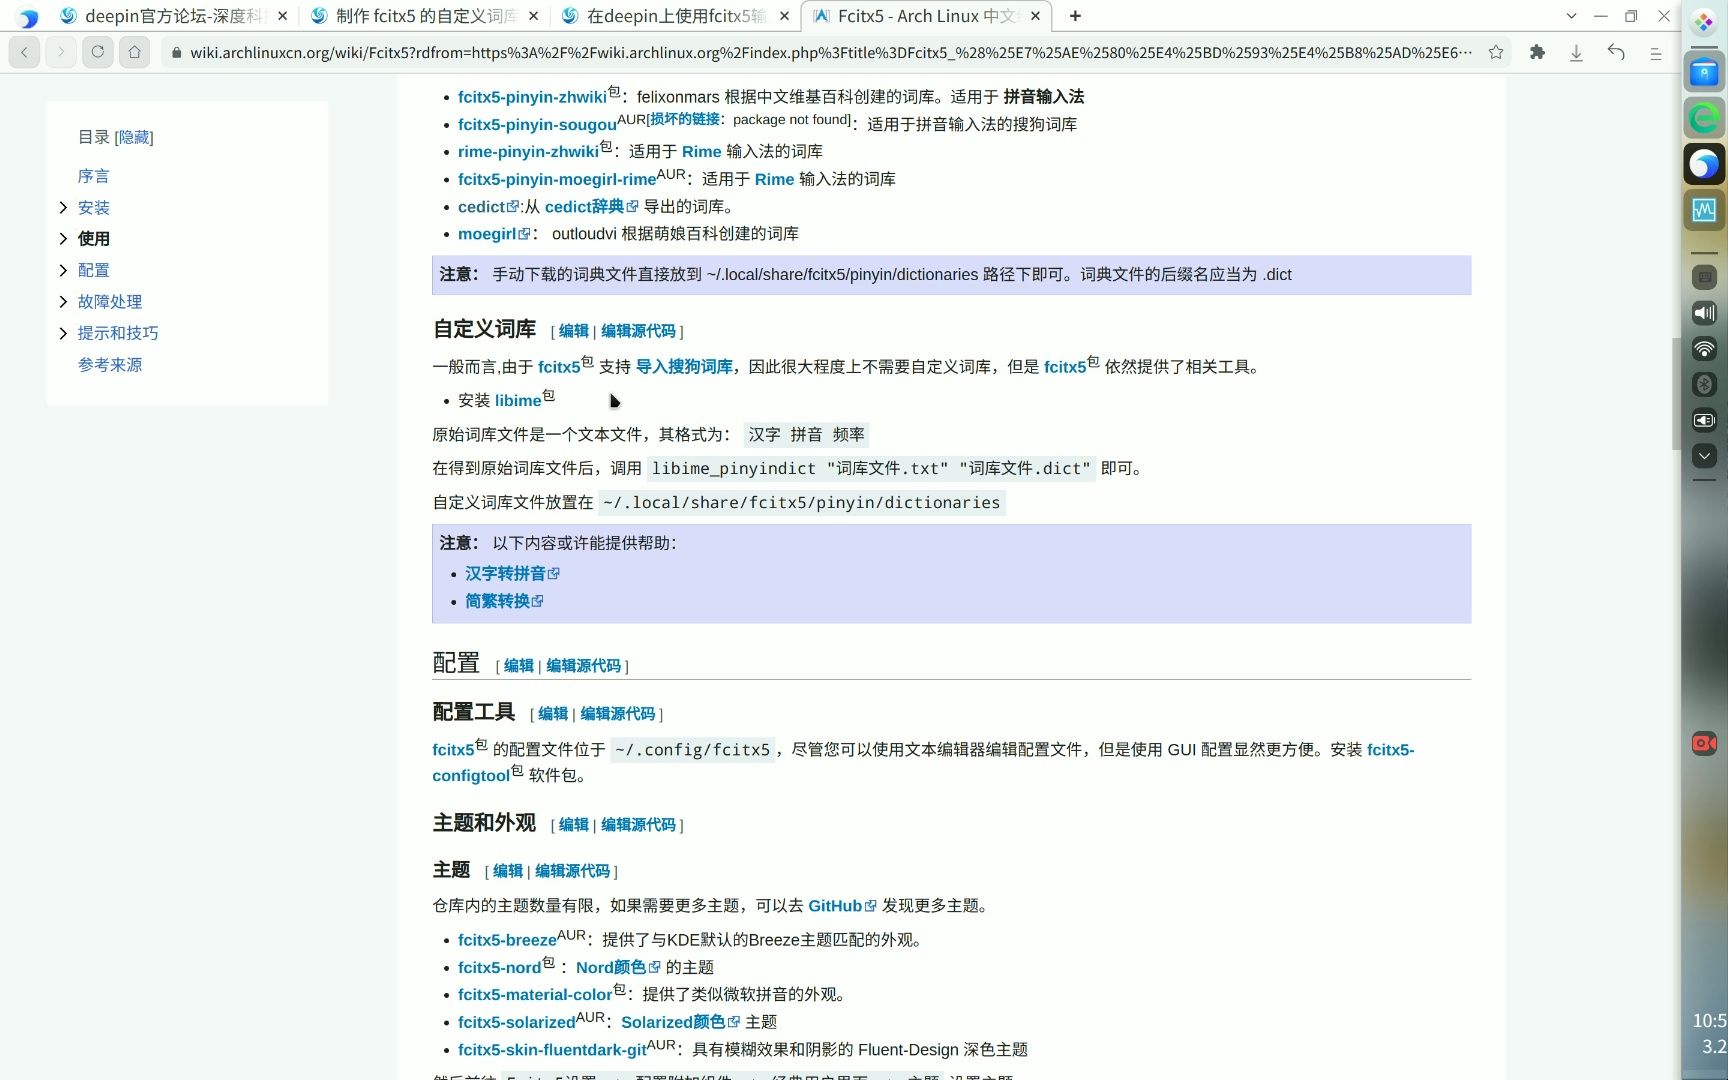Hide the table of contents via 隐藏
Viewport: 1728px width, 1080px height.
click(x=134, y=137)
